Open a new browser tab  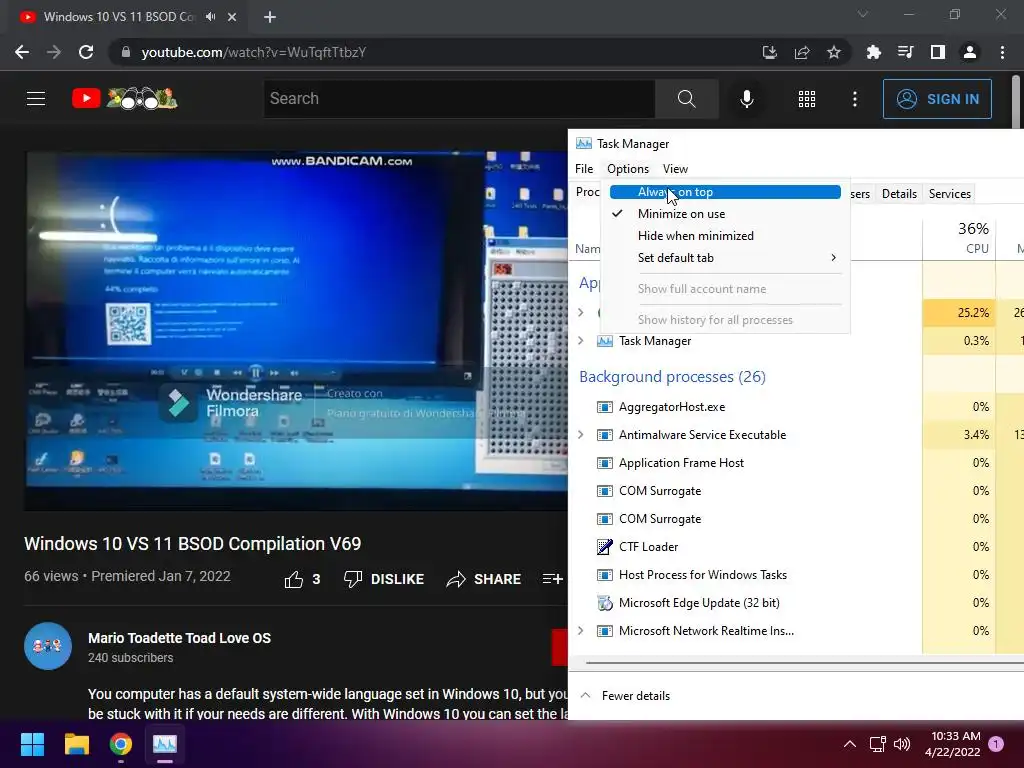coord(270,17)
